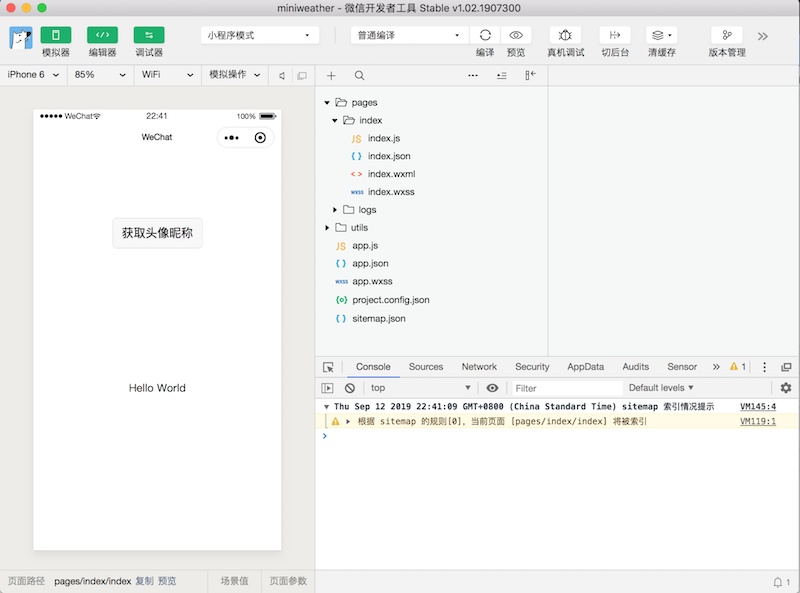Click the mini program menu dots in the simulator

click(x=232, y=138)
